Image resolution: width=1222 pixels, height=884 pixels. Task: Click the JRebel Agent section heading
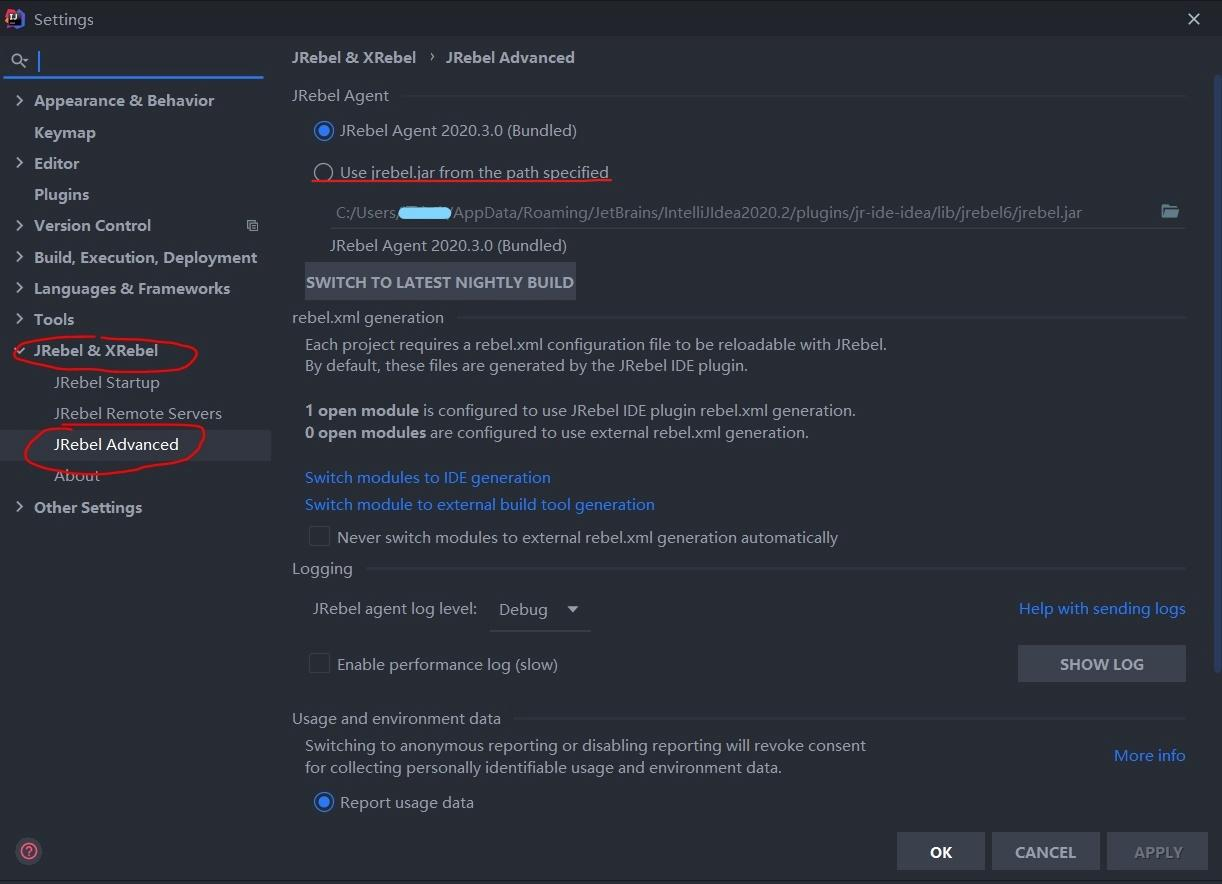coord(340,96)
